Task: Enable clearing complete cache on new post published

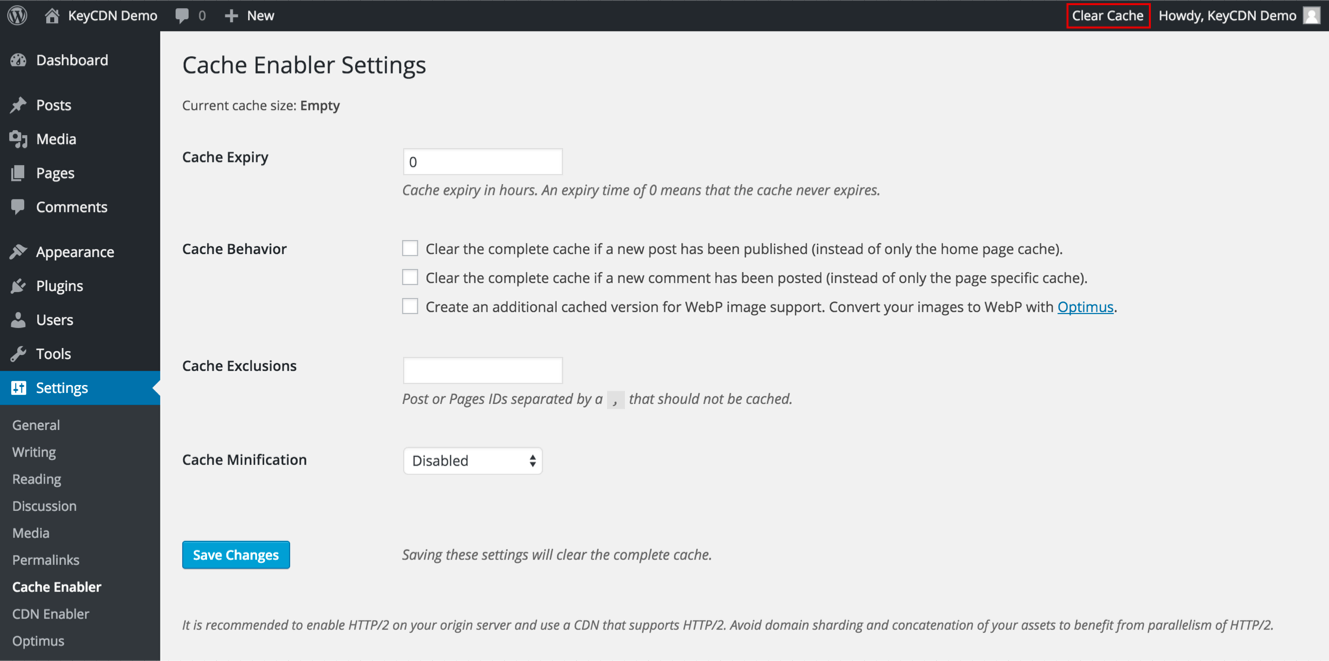Action: (x=410, y=248)
